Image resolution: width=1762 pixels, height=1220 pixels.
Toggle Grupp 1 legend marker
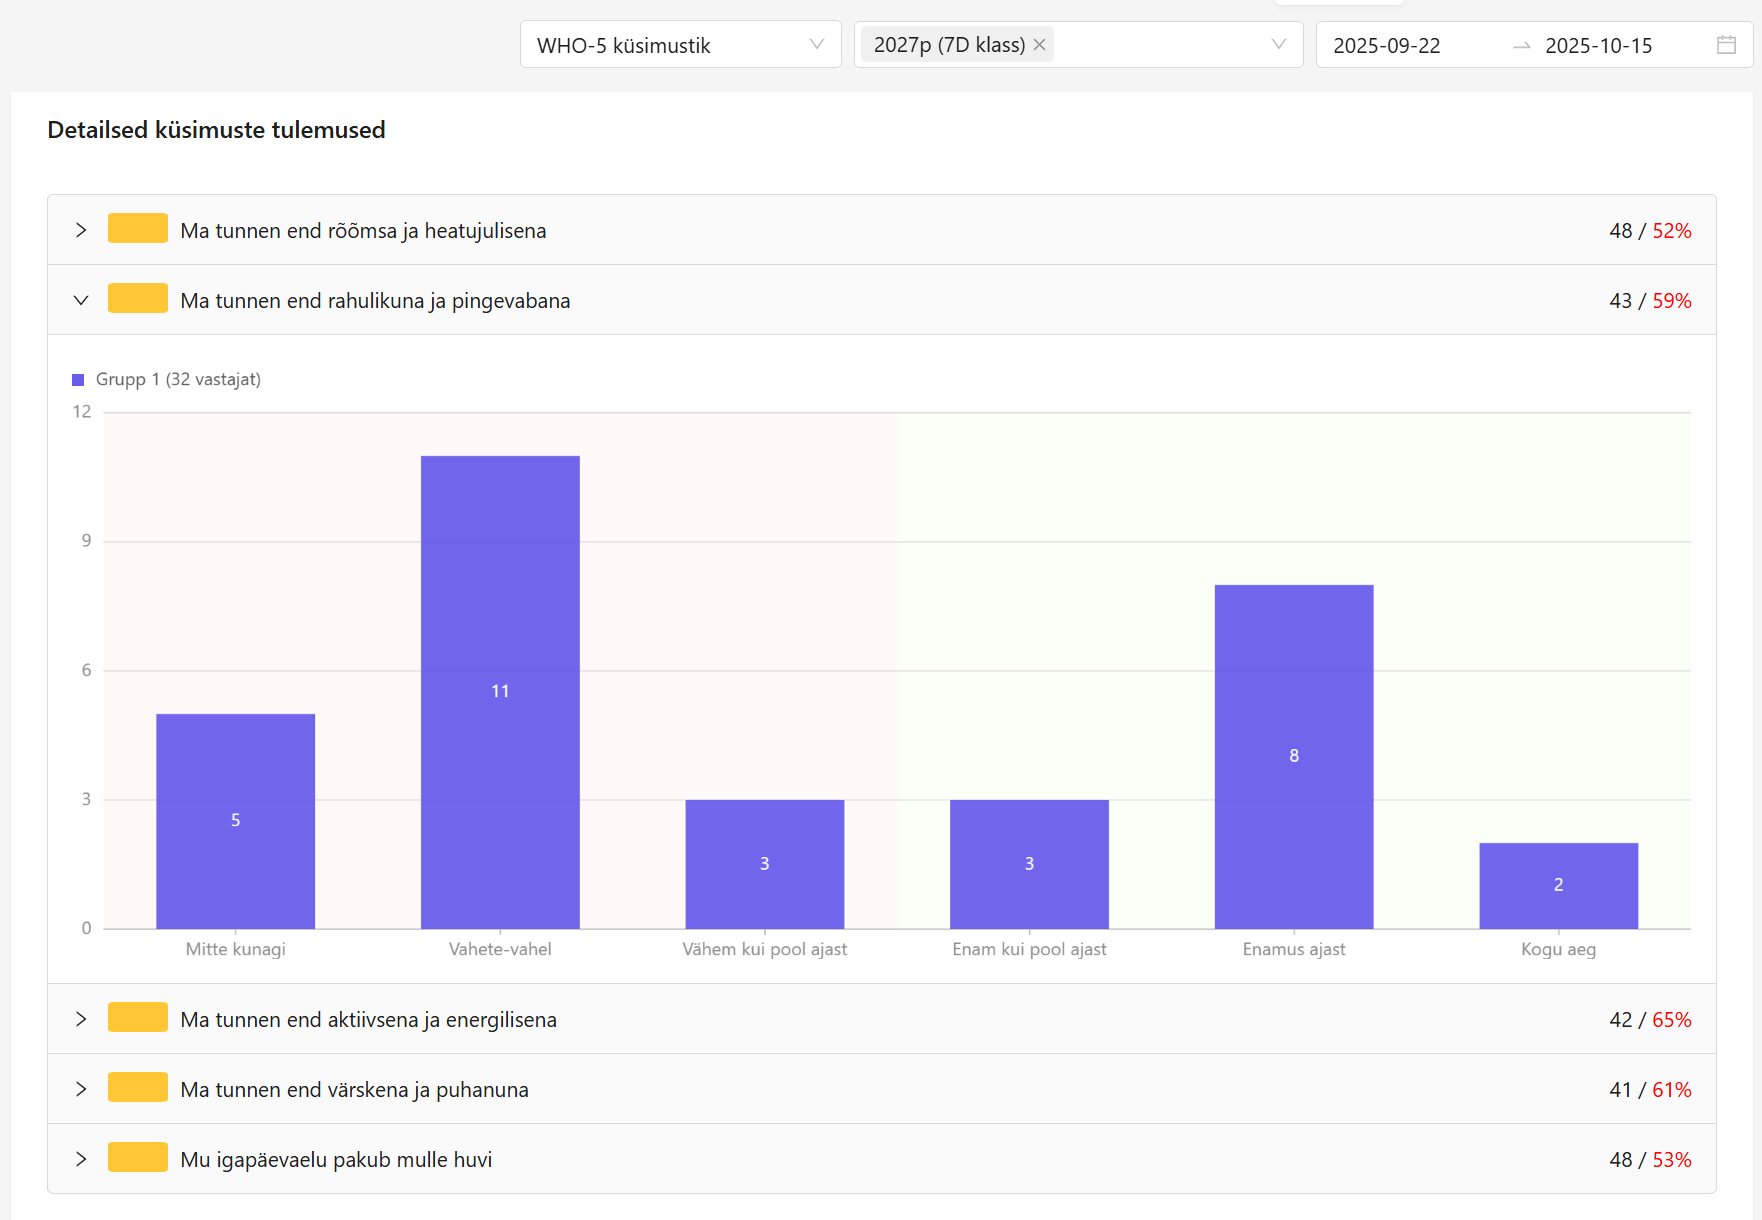pos(78,380)
